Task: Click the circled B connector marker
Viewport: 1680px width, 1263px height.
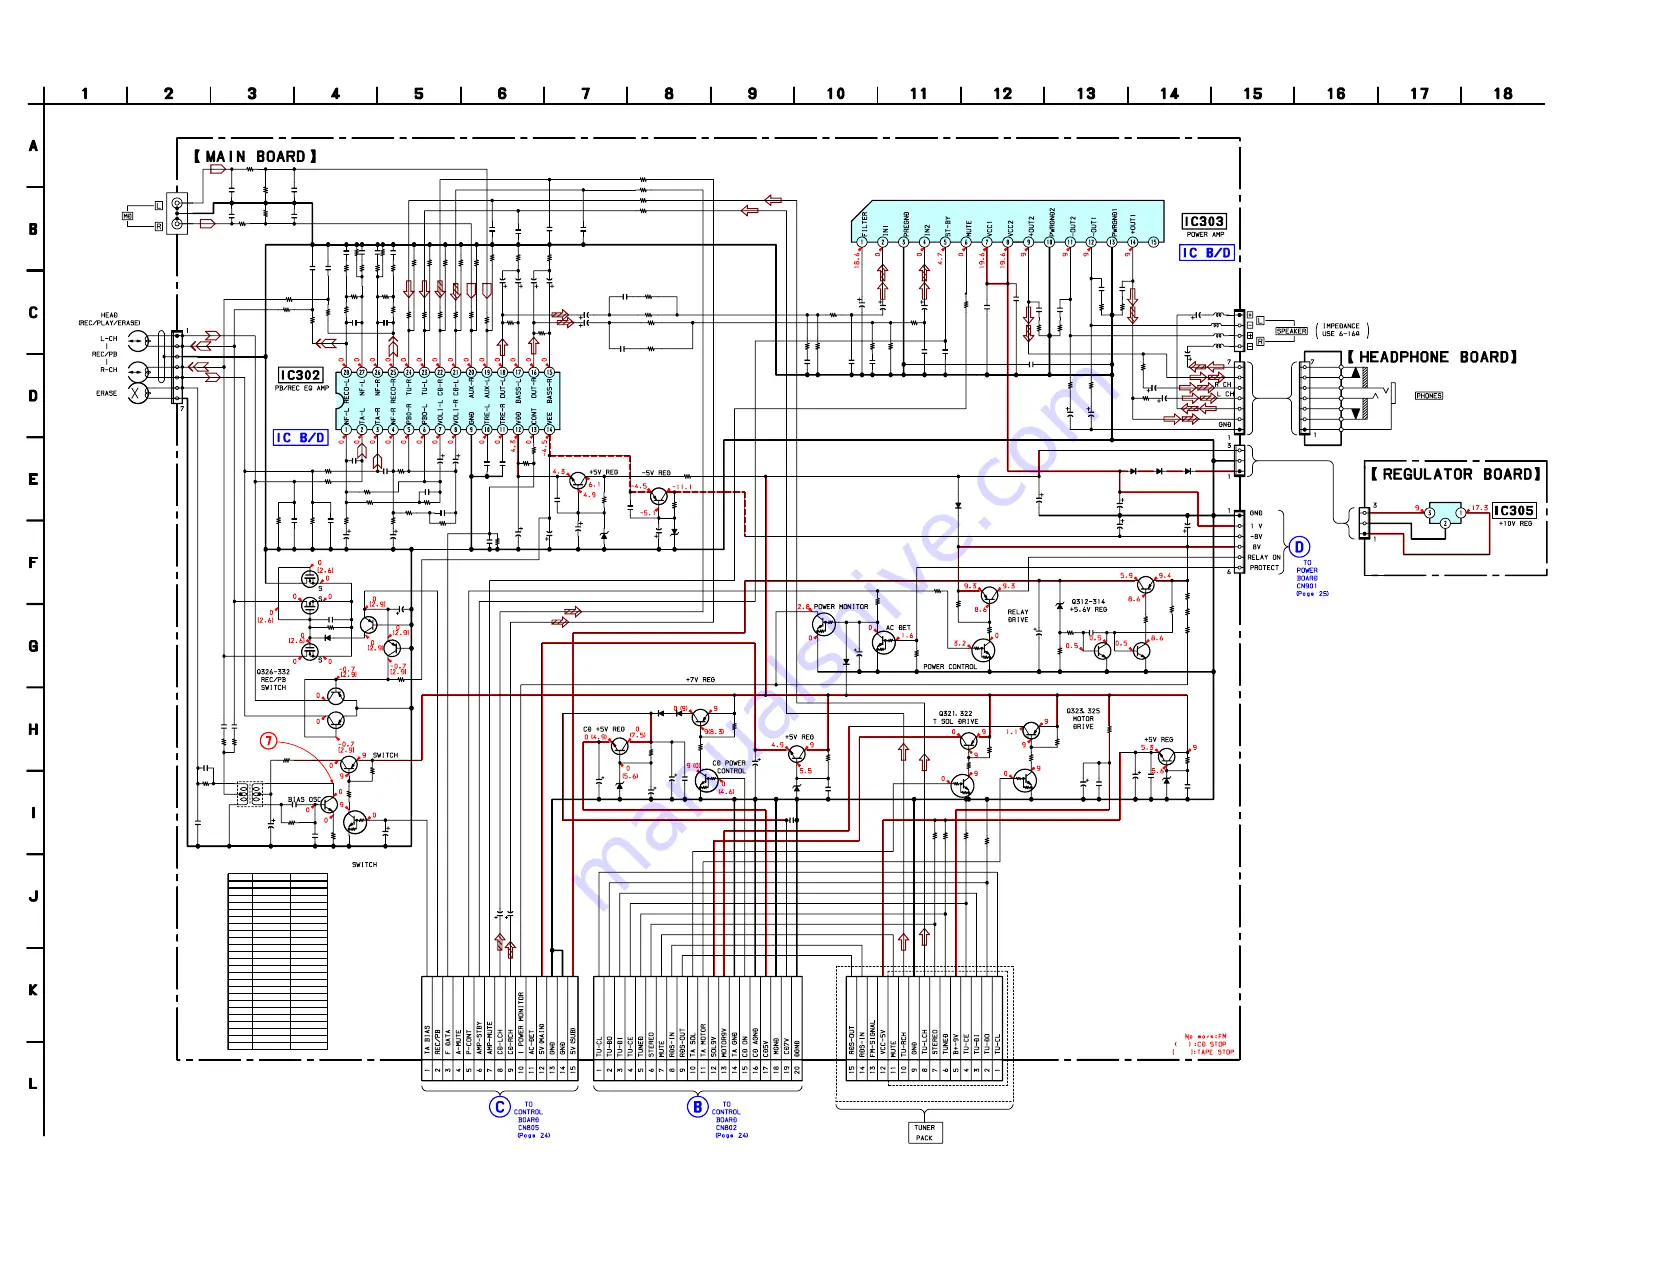Action: coord(698,1107)
